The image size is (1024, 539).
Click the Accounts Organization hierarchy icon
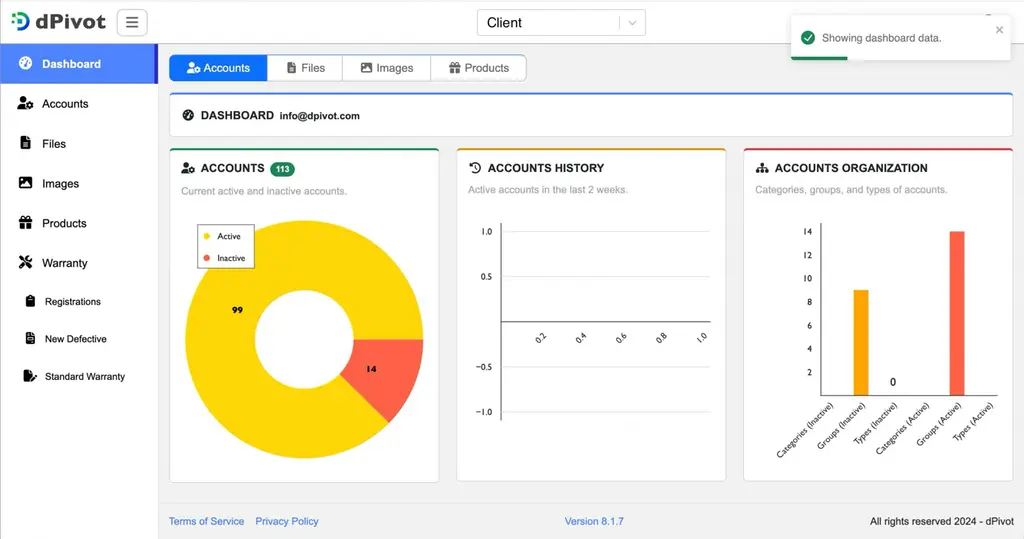click(762, 168)
